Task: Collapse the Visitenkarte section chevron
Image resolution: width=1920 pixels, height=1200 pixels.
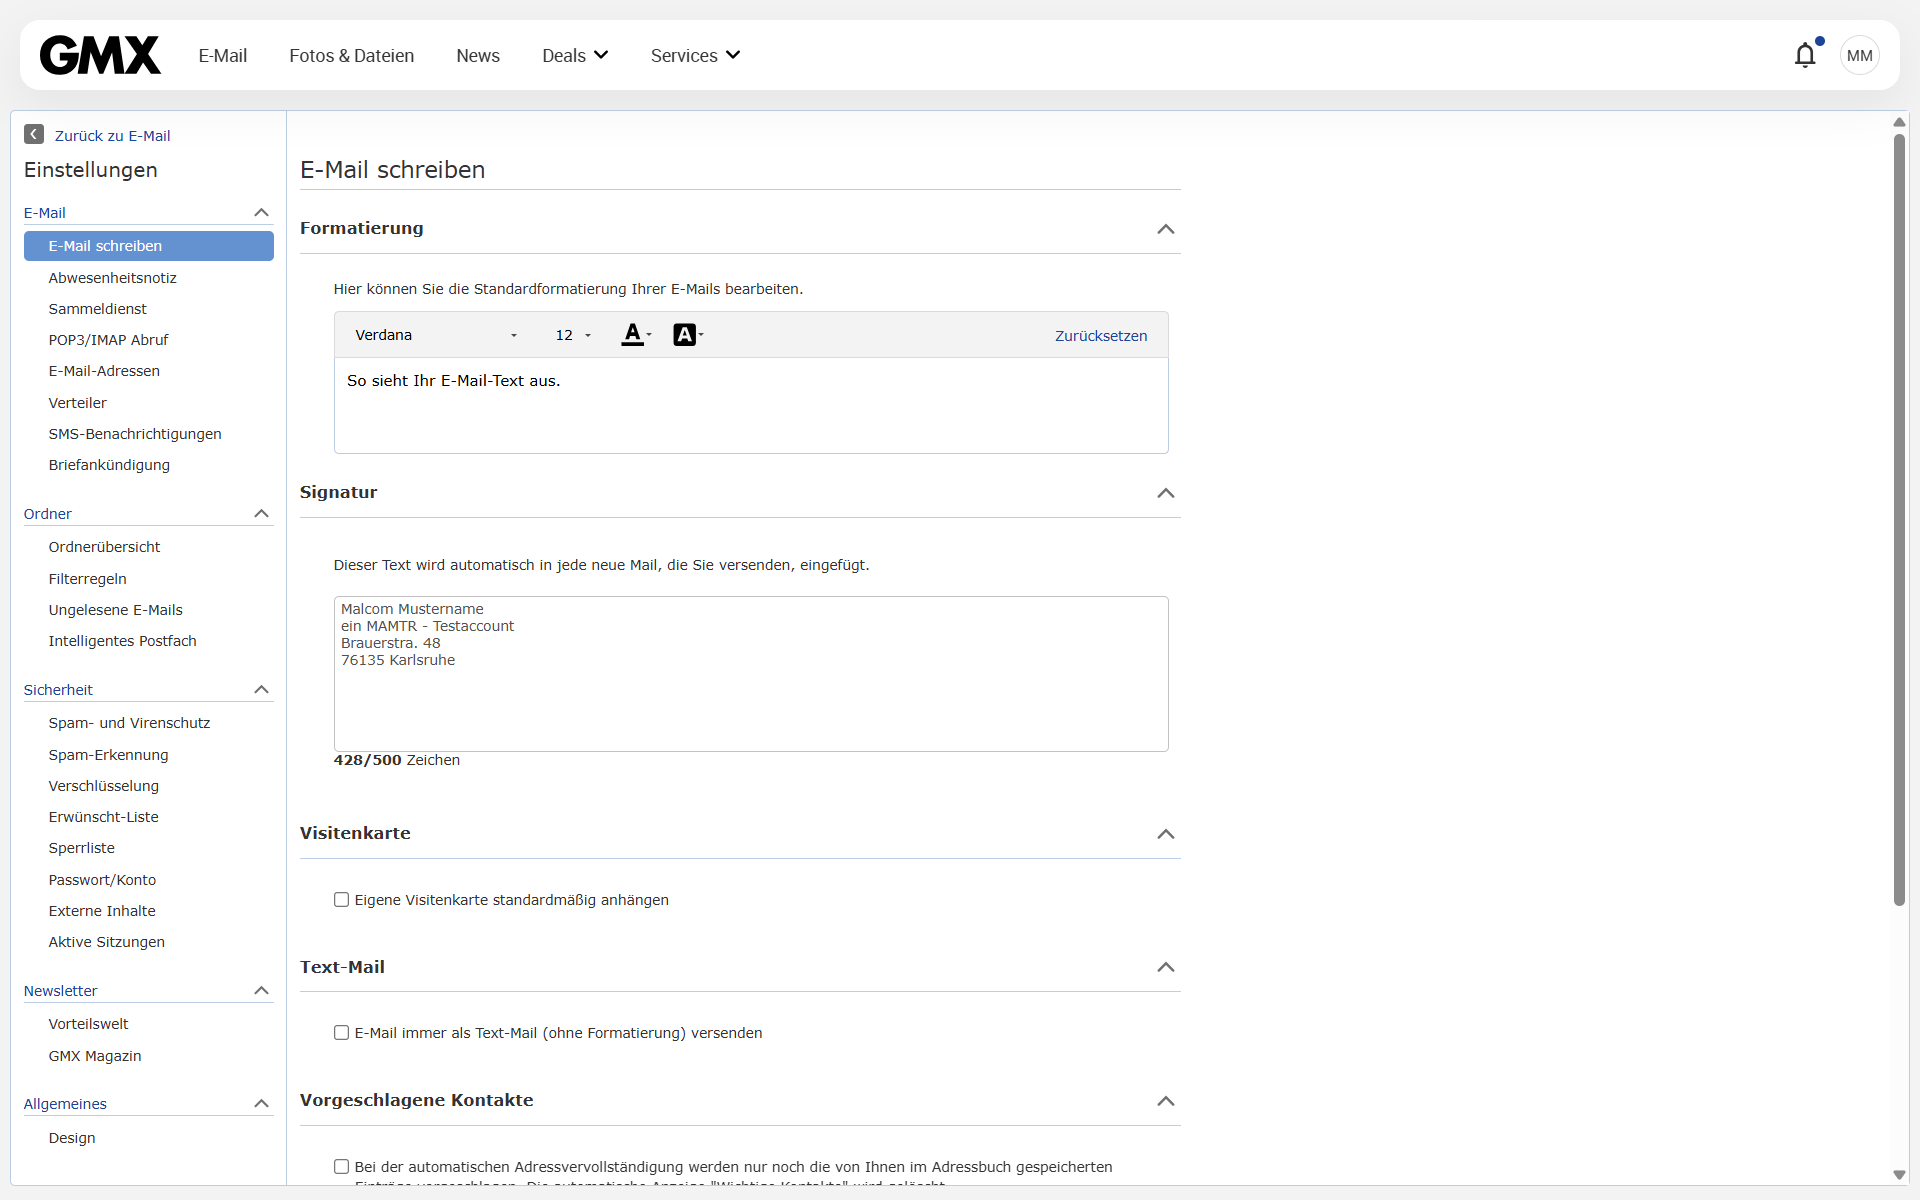Action: point(1165,834)
